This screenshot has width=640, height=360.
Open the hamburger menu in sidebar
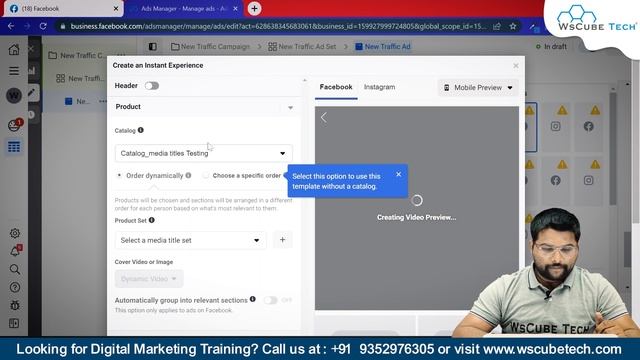(14, 71)
